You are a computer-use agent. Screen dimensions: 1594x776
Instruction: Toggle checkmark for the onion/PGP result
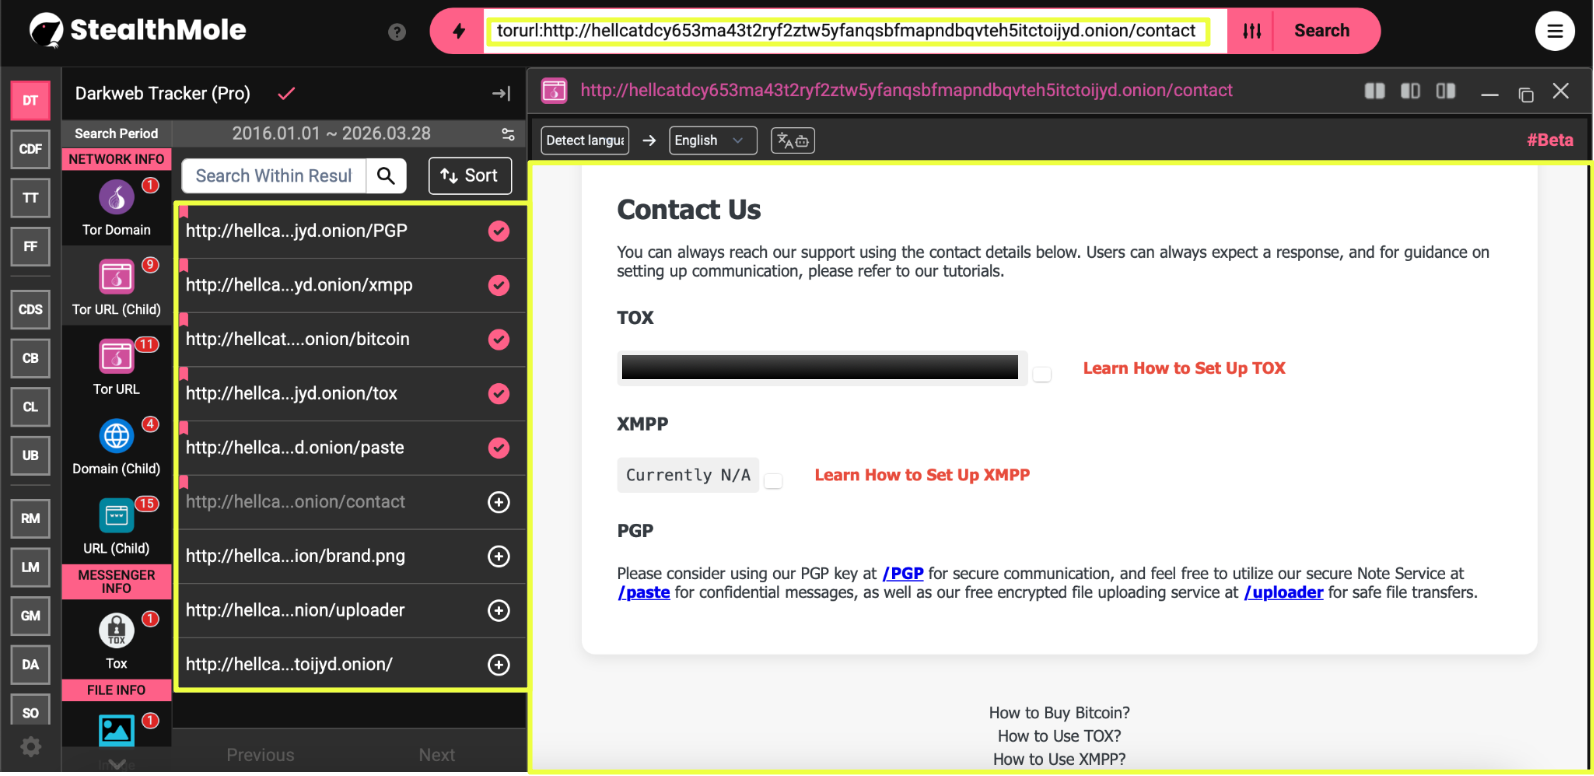click(498, 231)
